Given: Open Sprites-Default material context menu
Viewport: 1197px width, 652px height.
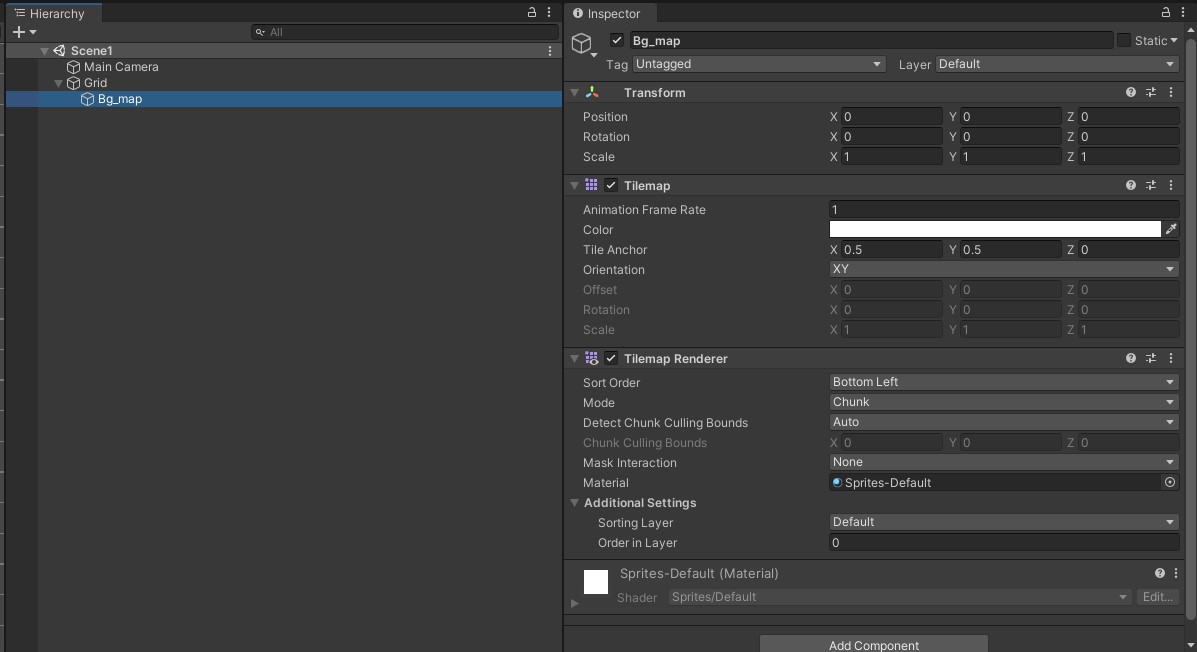Looking at the screenshot, I should pyautogui.click(x=1176, y=573).
